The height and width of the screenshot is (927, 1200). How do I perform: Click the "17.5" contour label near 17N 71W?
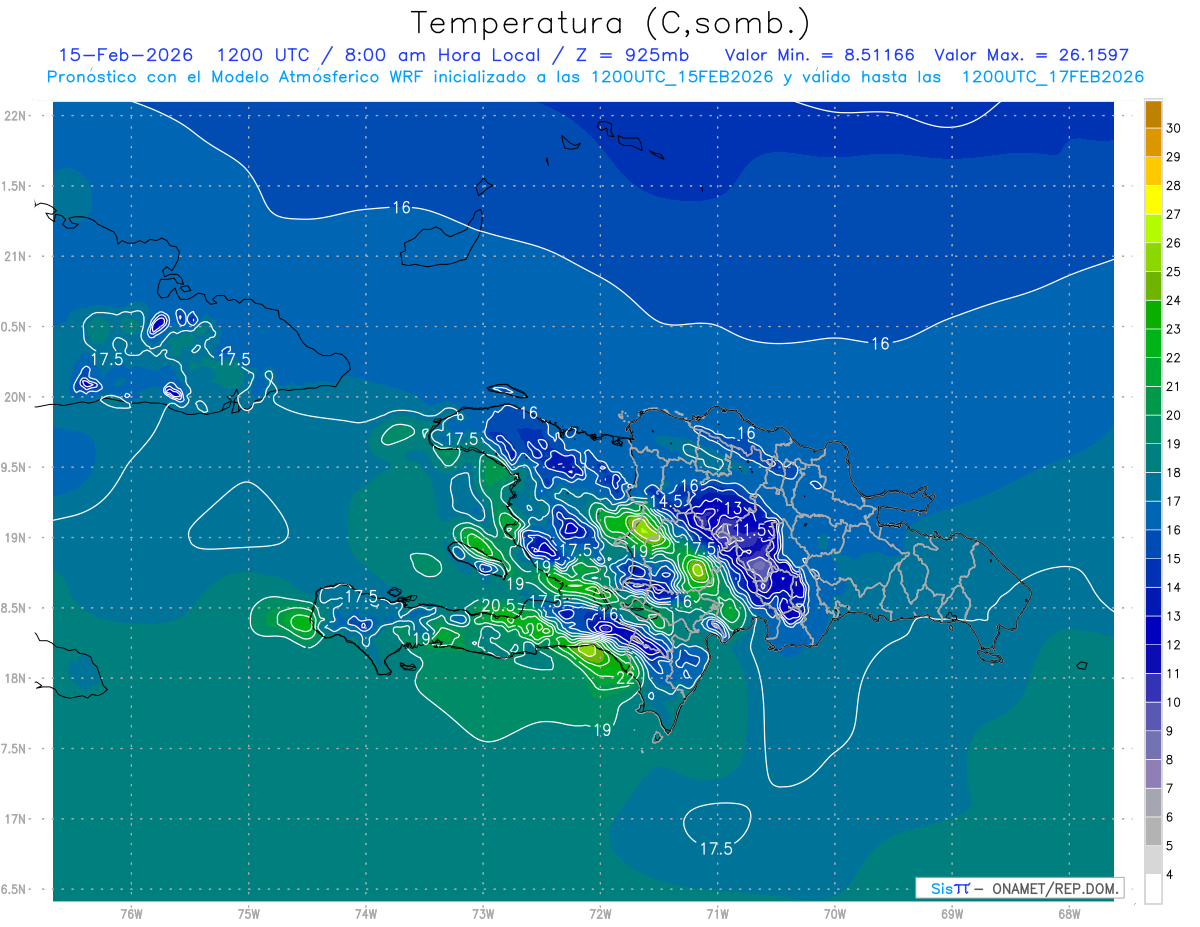click(716, 848)
